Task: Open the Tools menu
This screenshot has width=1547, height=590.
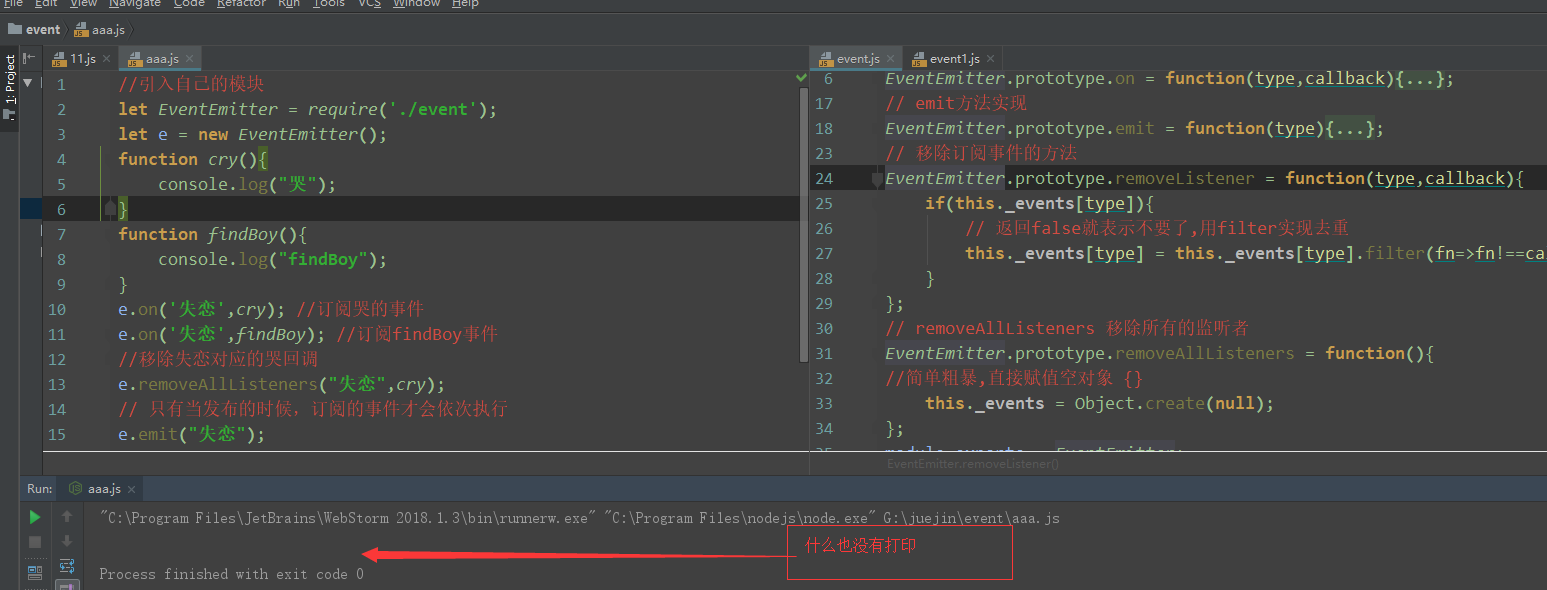Action: tap(328, 4)
